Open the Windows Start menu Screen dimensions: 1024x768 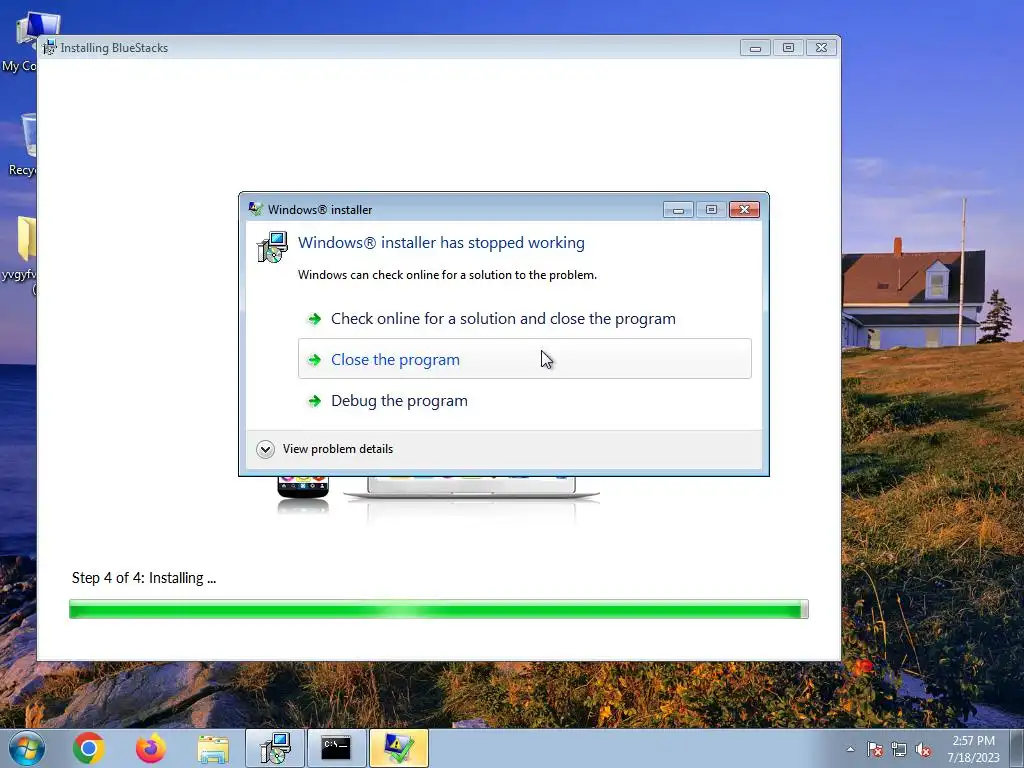click(27, 748)
